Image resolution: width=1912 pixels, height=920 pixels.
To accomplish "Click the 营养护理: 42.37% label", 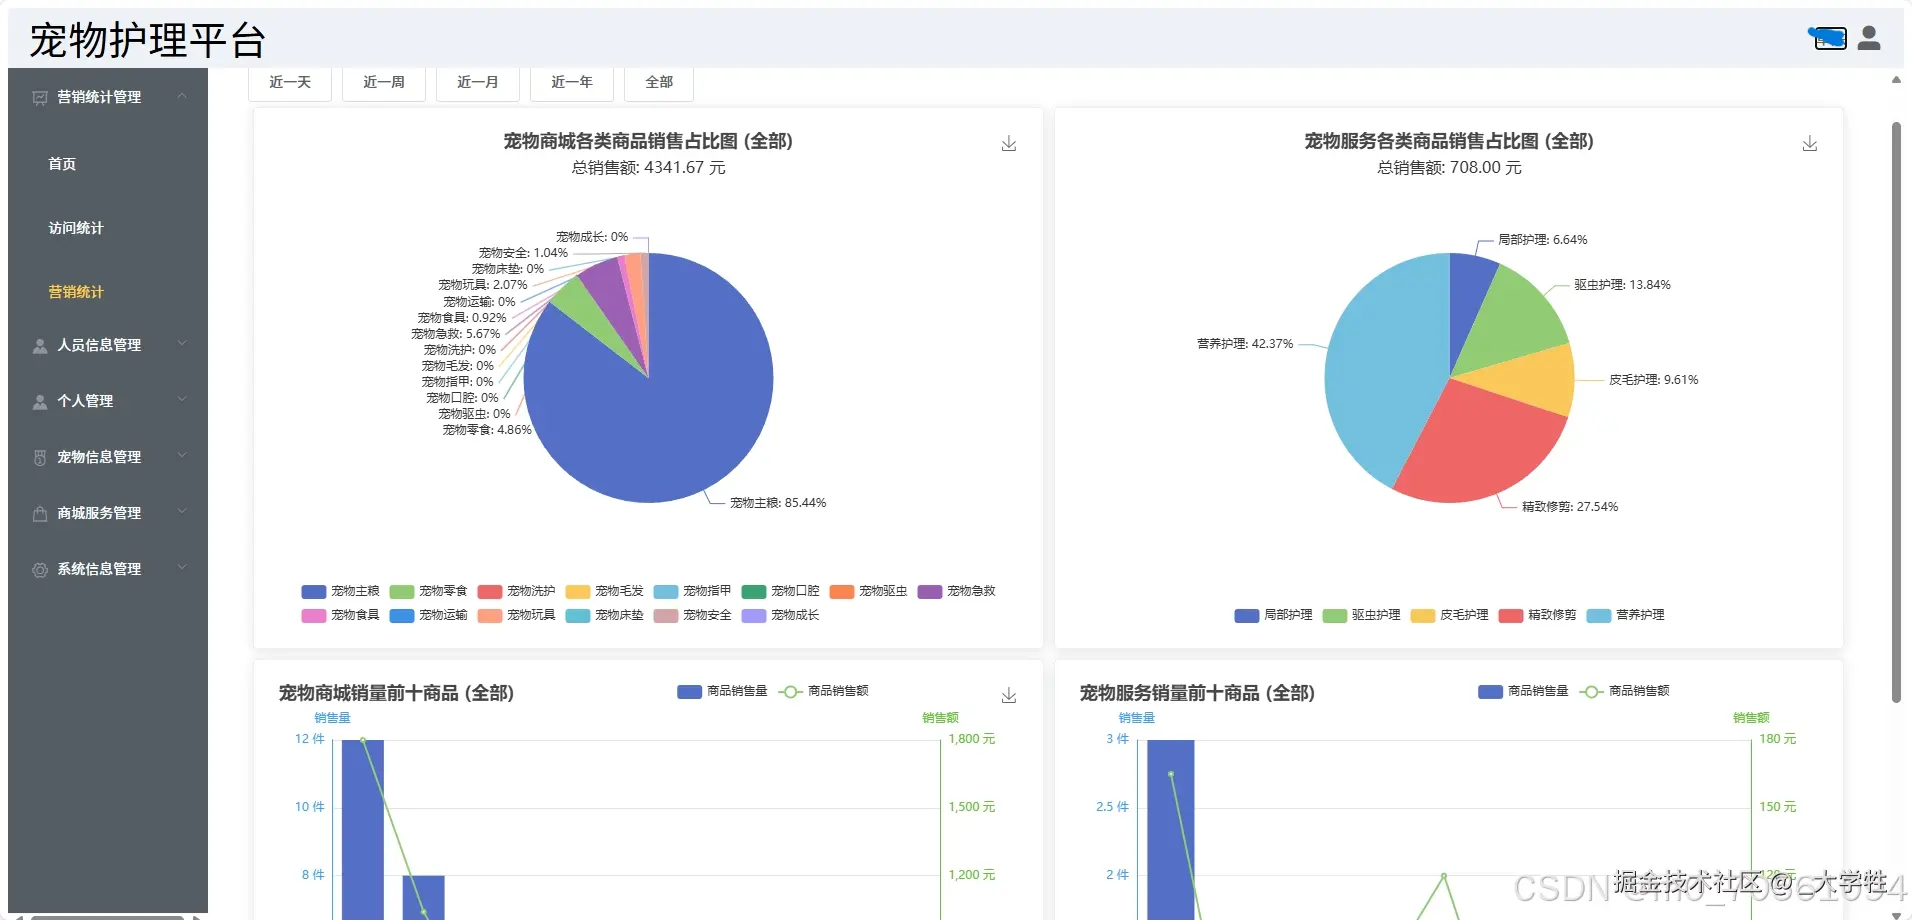I will click(x=1245, y=344).
